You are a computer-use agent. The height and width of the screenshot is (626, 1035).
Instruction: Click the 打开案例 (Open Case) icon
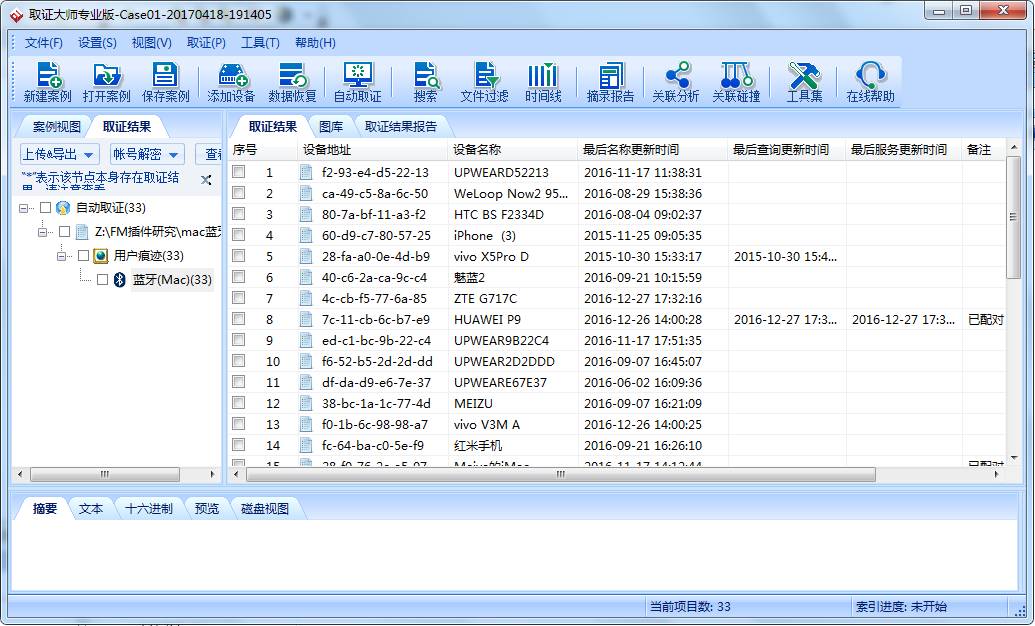tap(106, 82)
